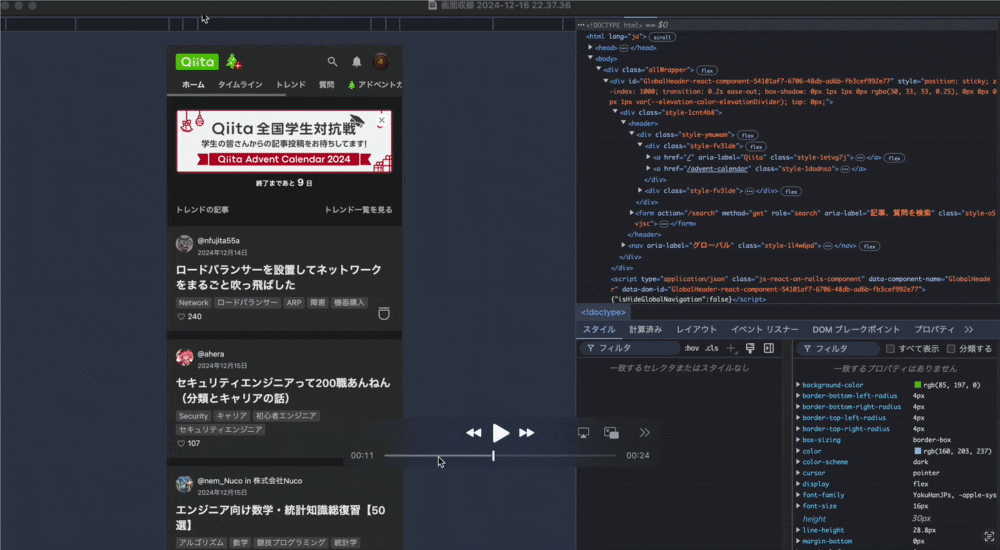
Task: Open notifications bell on Qiita header
Action: click(x=357, y=62)
